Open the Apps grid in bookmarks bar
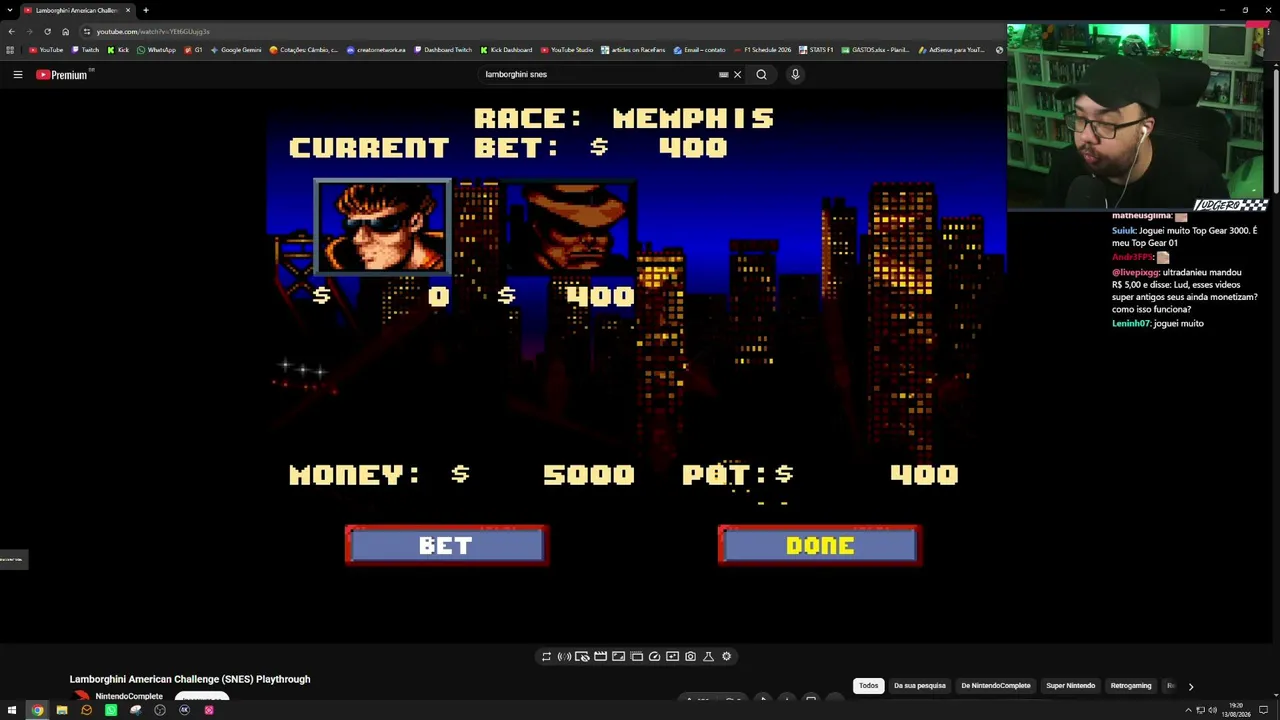This screenshot has width=1280, height=720. (x=11, y=49)
